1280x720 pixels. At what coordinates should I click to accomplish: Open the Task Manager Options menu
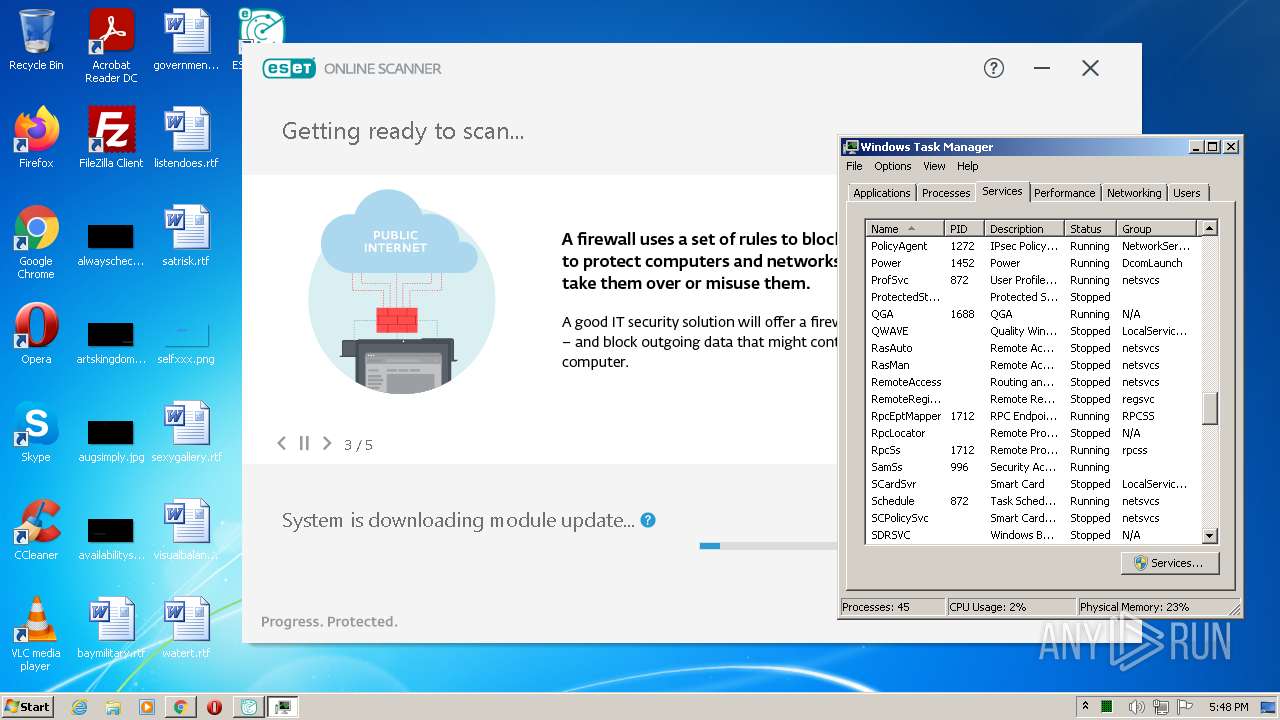(893, 166)
